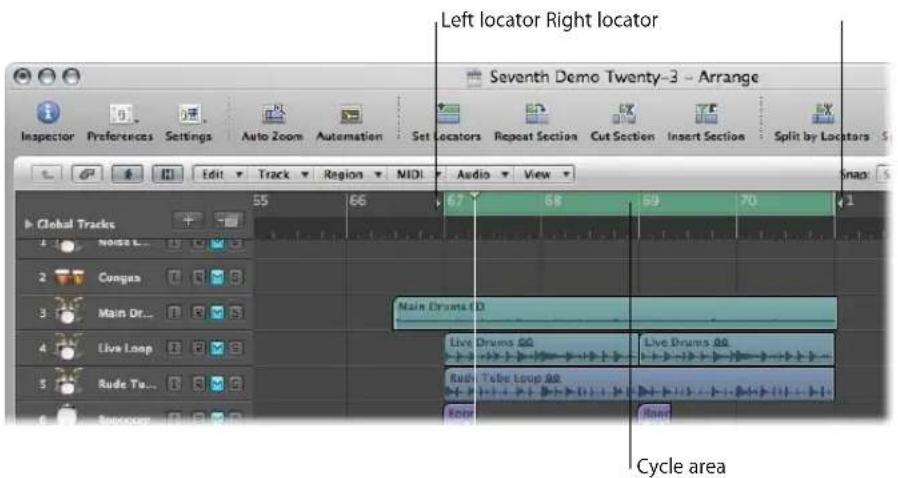
Task: Mute the Congas track
Action: coord(217,278)
